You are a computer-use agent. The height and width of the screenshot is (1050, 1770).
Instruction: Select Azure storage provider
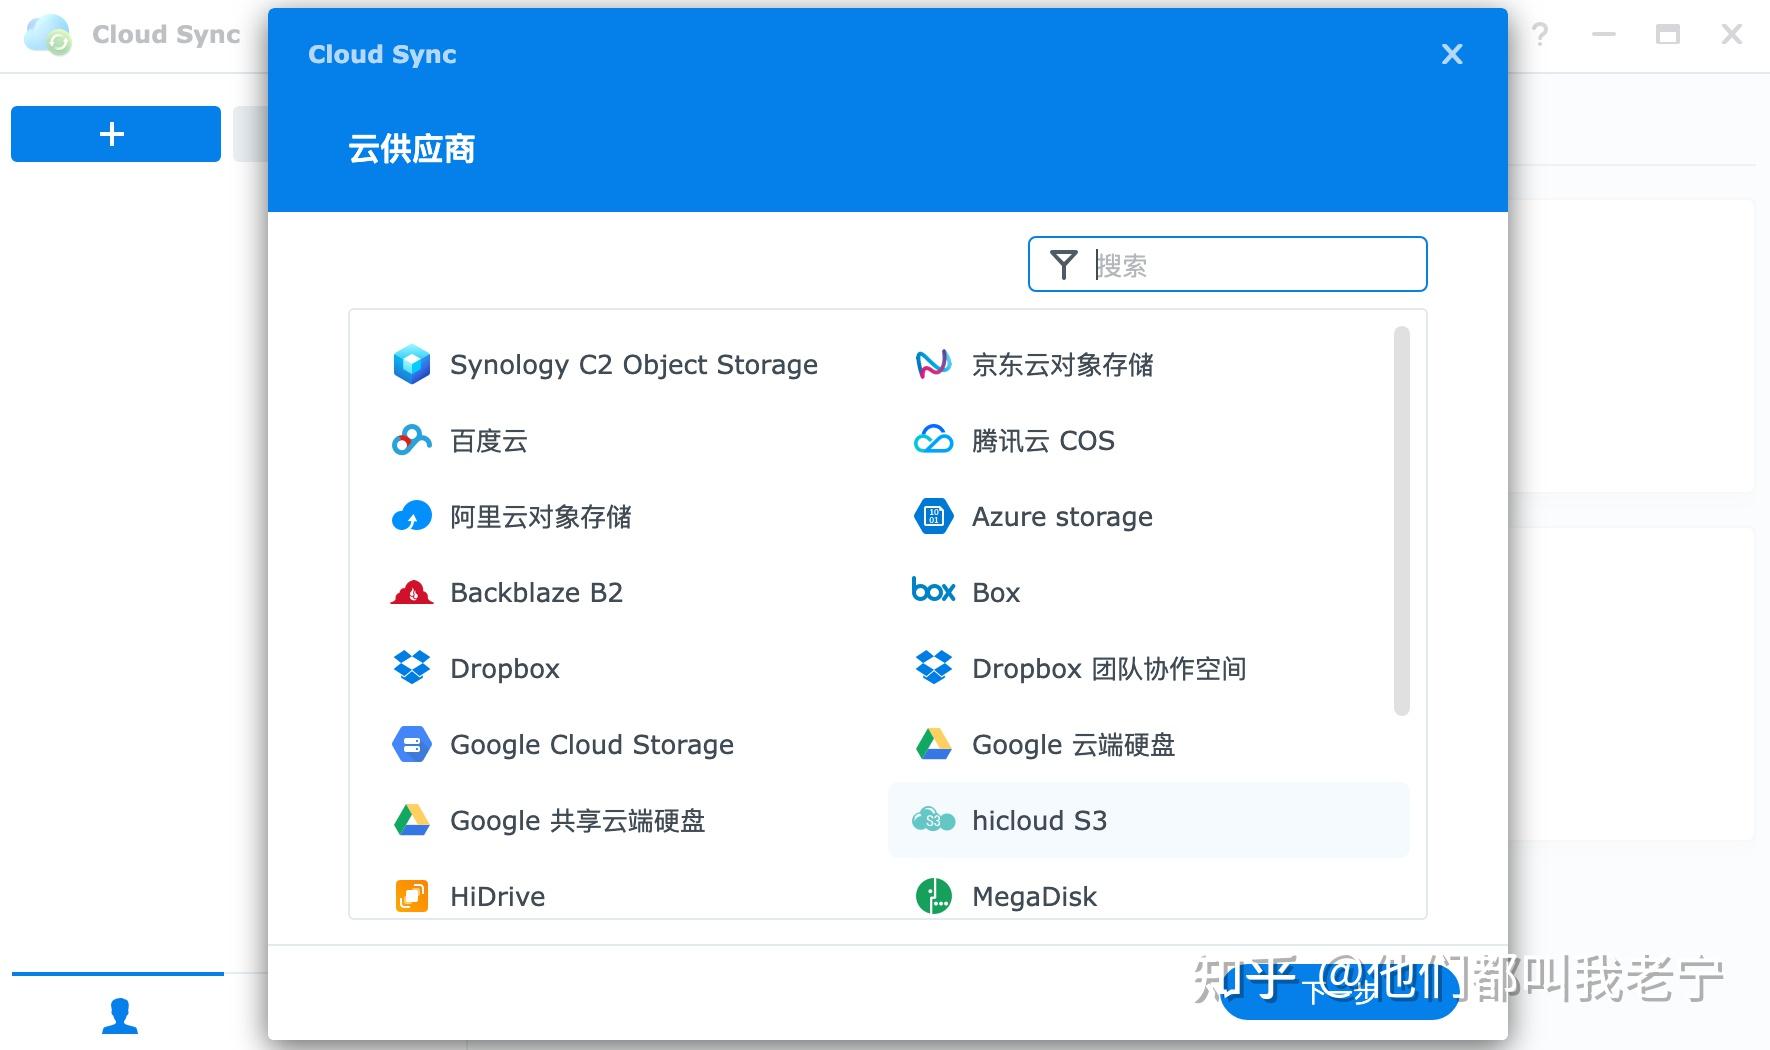[x=1061, y=516]
